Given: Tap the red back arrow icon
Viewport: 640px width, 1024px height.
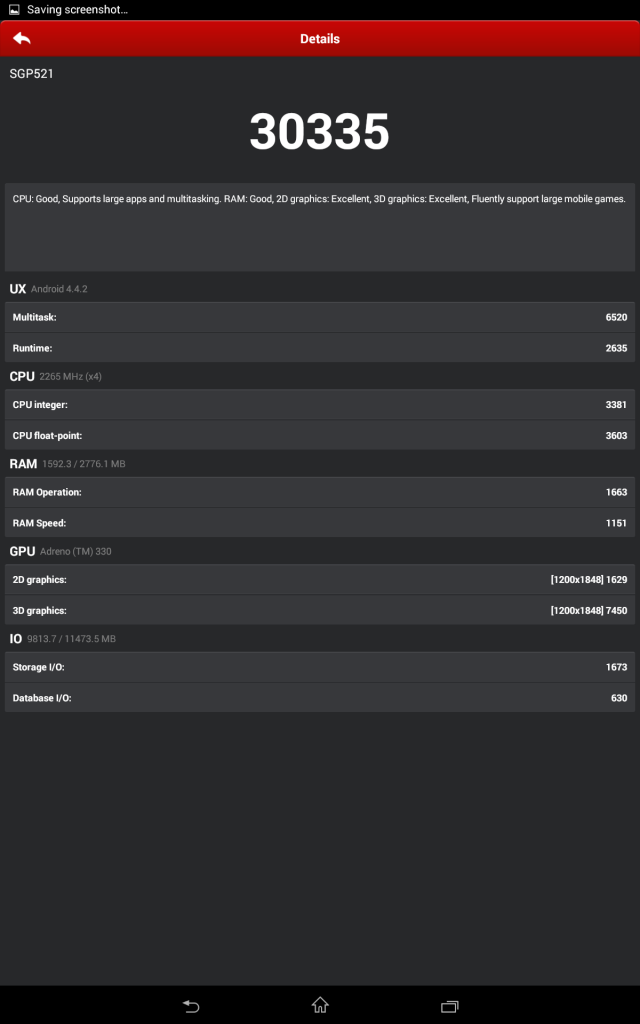Looking at the screenshot, I should tap(20, 38).
